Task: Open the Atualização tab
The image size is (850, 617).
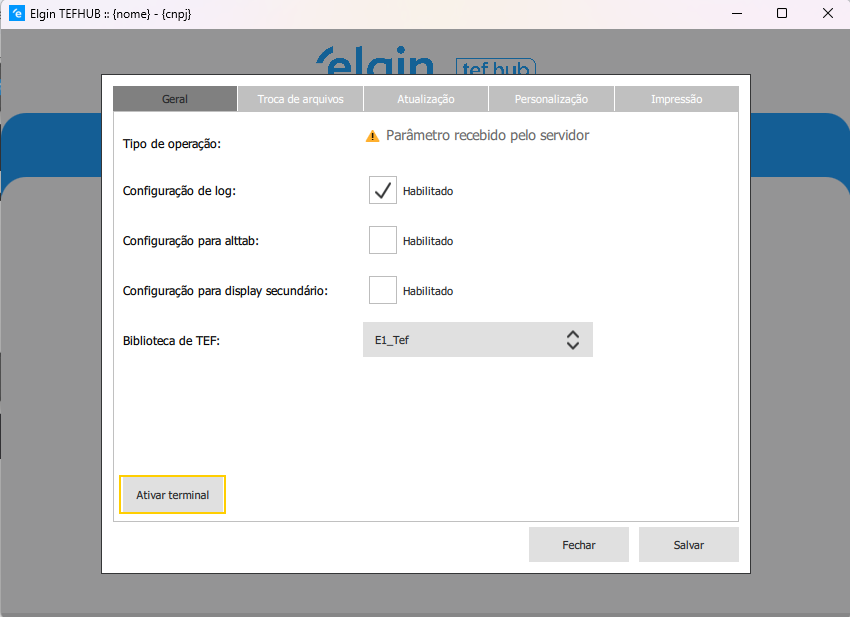Action: 426,99
